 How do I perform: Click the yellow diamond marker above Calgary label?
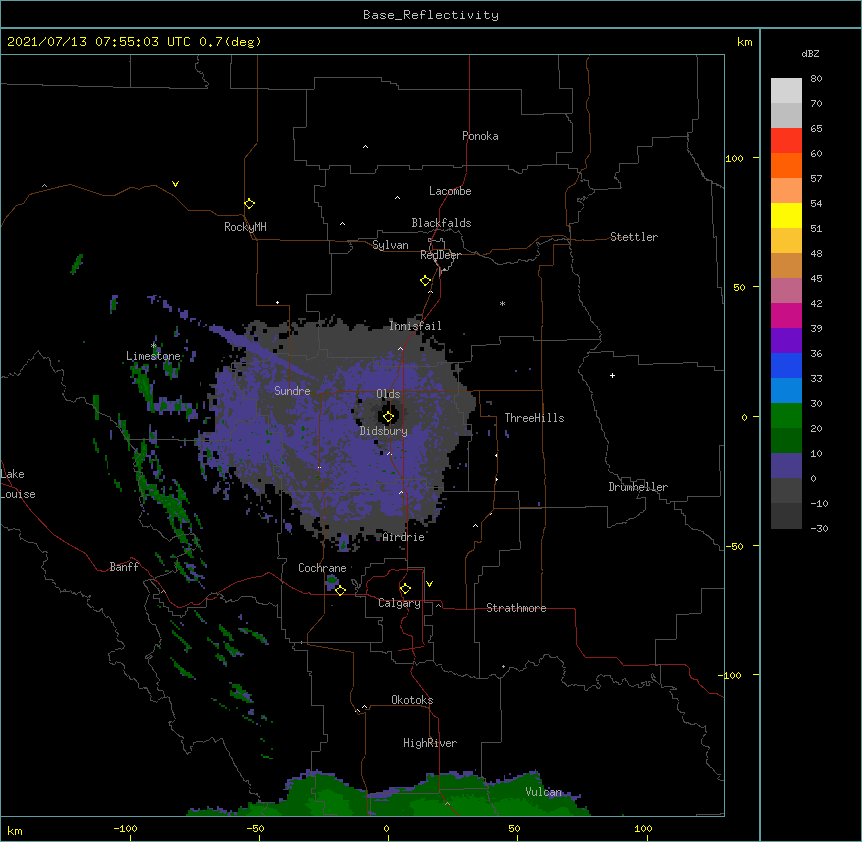point(405,589)
